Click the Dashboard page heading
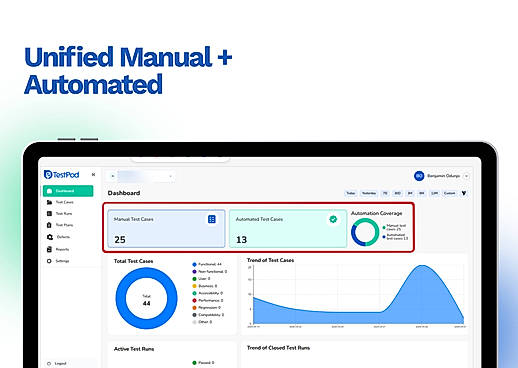 click(x=124, y=193)
